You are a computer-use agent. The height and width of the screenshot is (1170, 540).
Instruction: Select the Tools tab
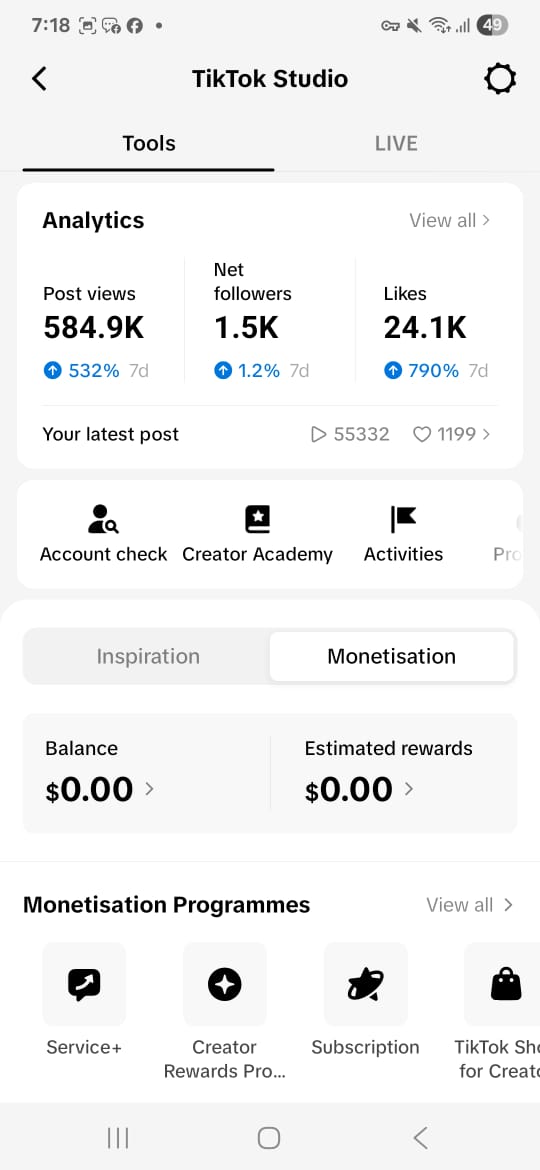tap(148, 143)
